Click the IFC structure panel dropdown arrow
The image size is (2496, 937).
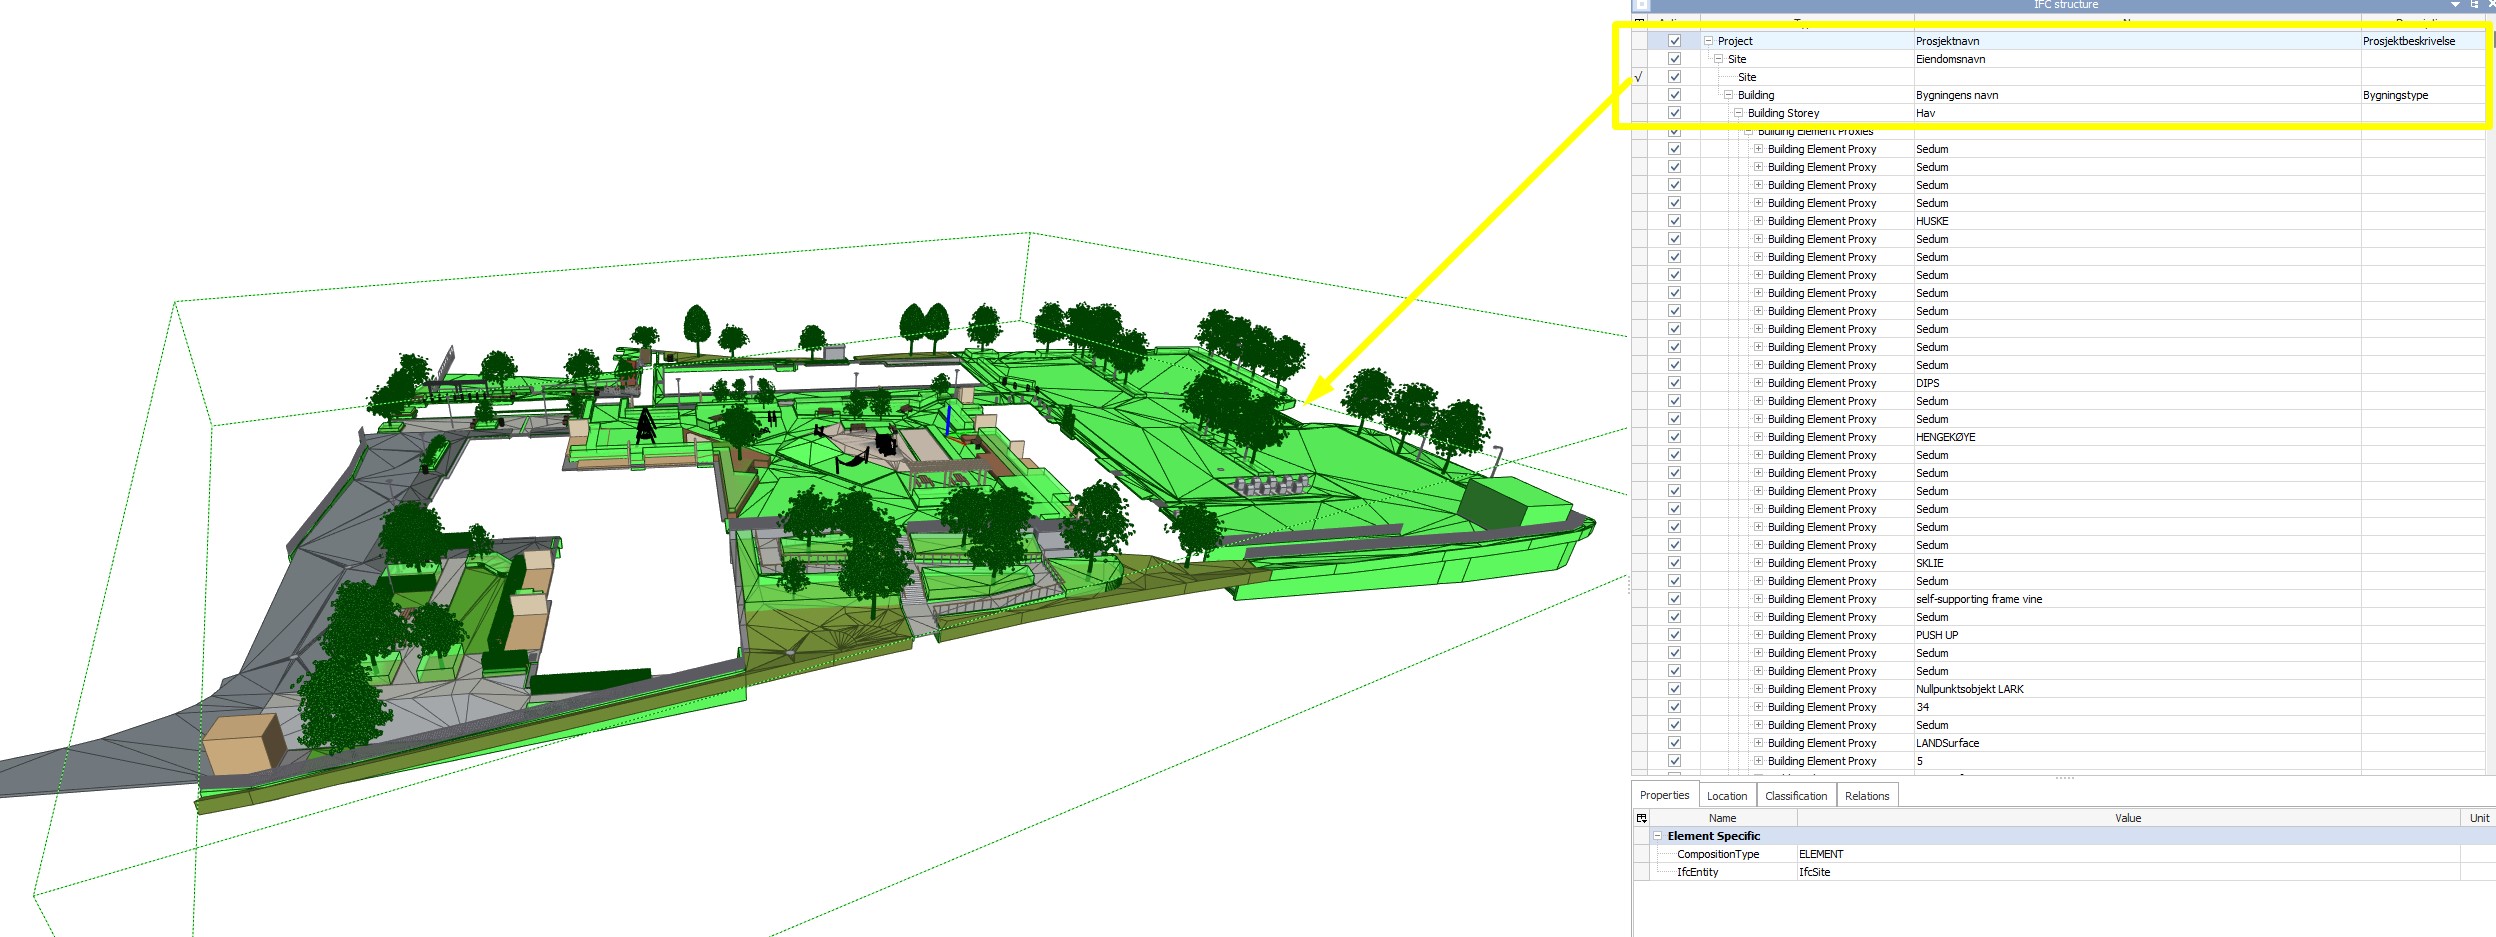[x=2455, y=5]
